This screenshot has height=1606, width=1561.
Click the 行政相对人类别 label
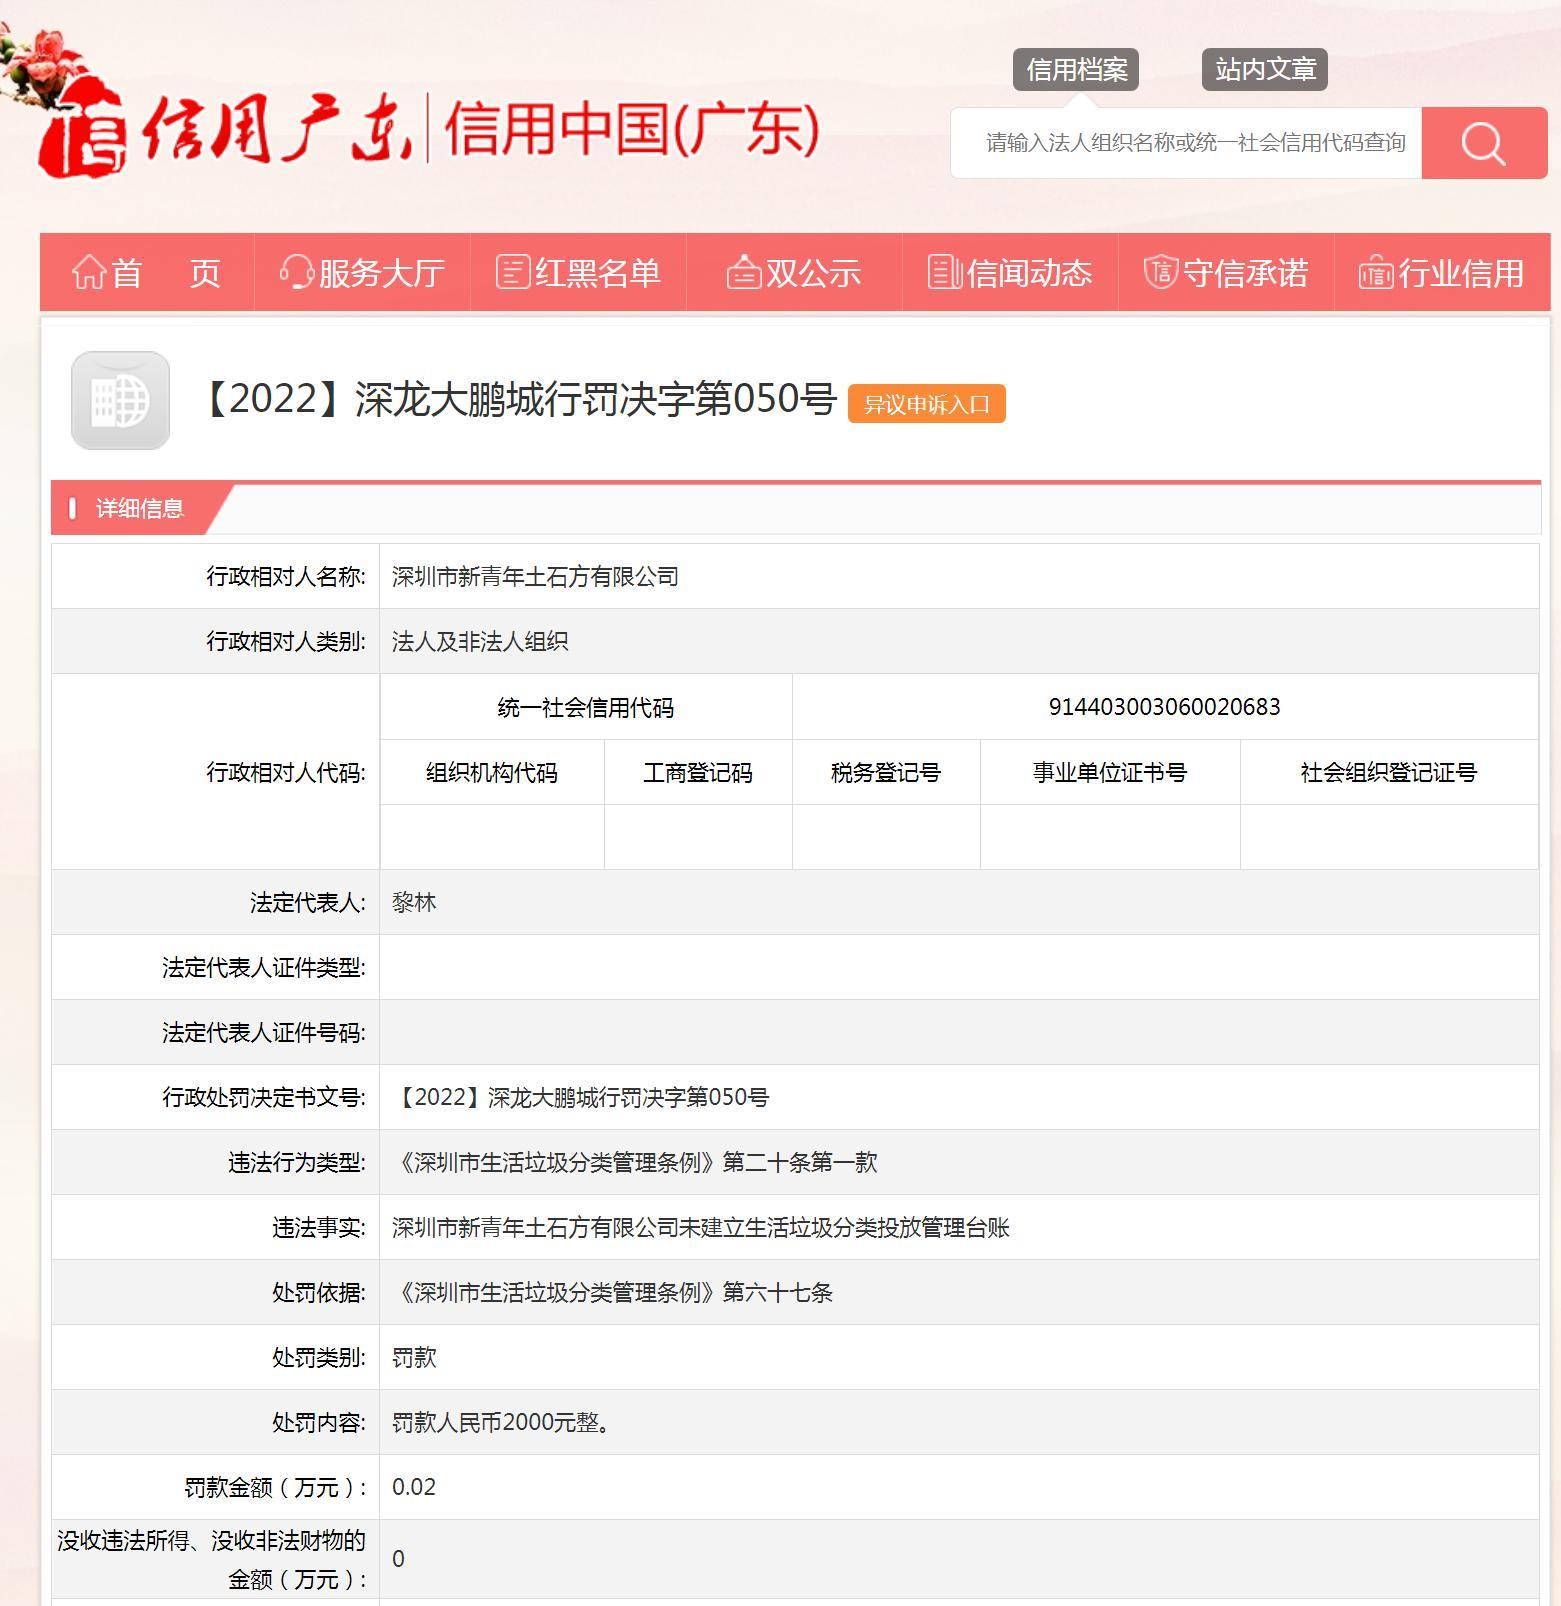click(286, 642)
